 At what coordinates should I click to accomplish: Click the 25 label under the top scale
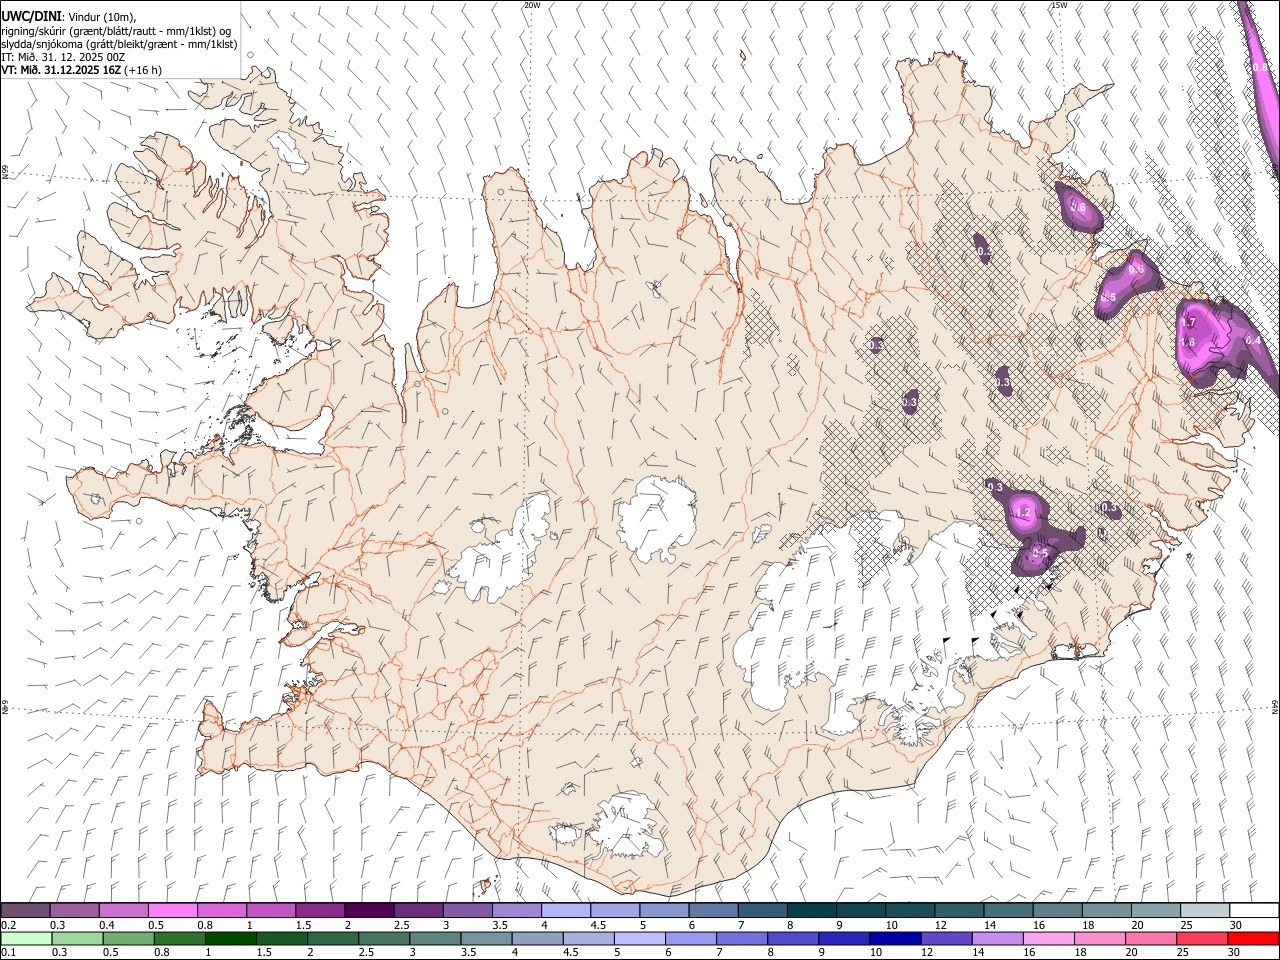pos(1187,925)
